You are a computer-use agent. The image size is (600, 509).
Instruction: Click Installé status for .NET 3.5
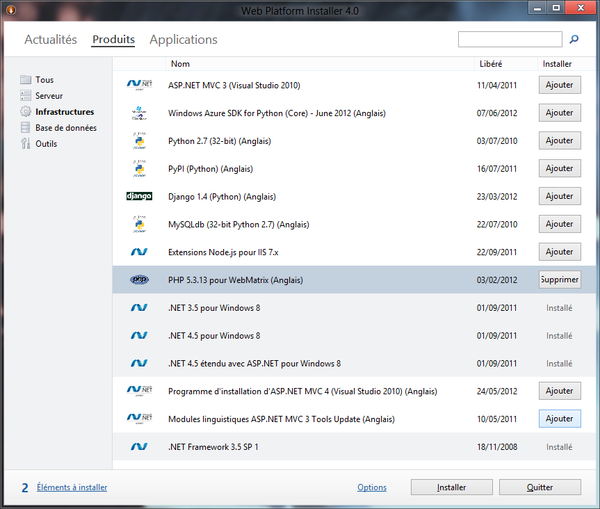pyautogui.click(x=559, y=308)
